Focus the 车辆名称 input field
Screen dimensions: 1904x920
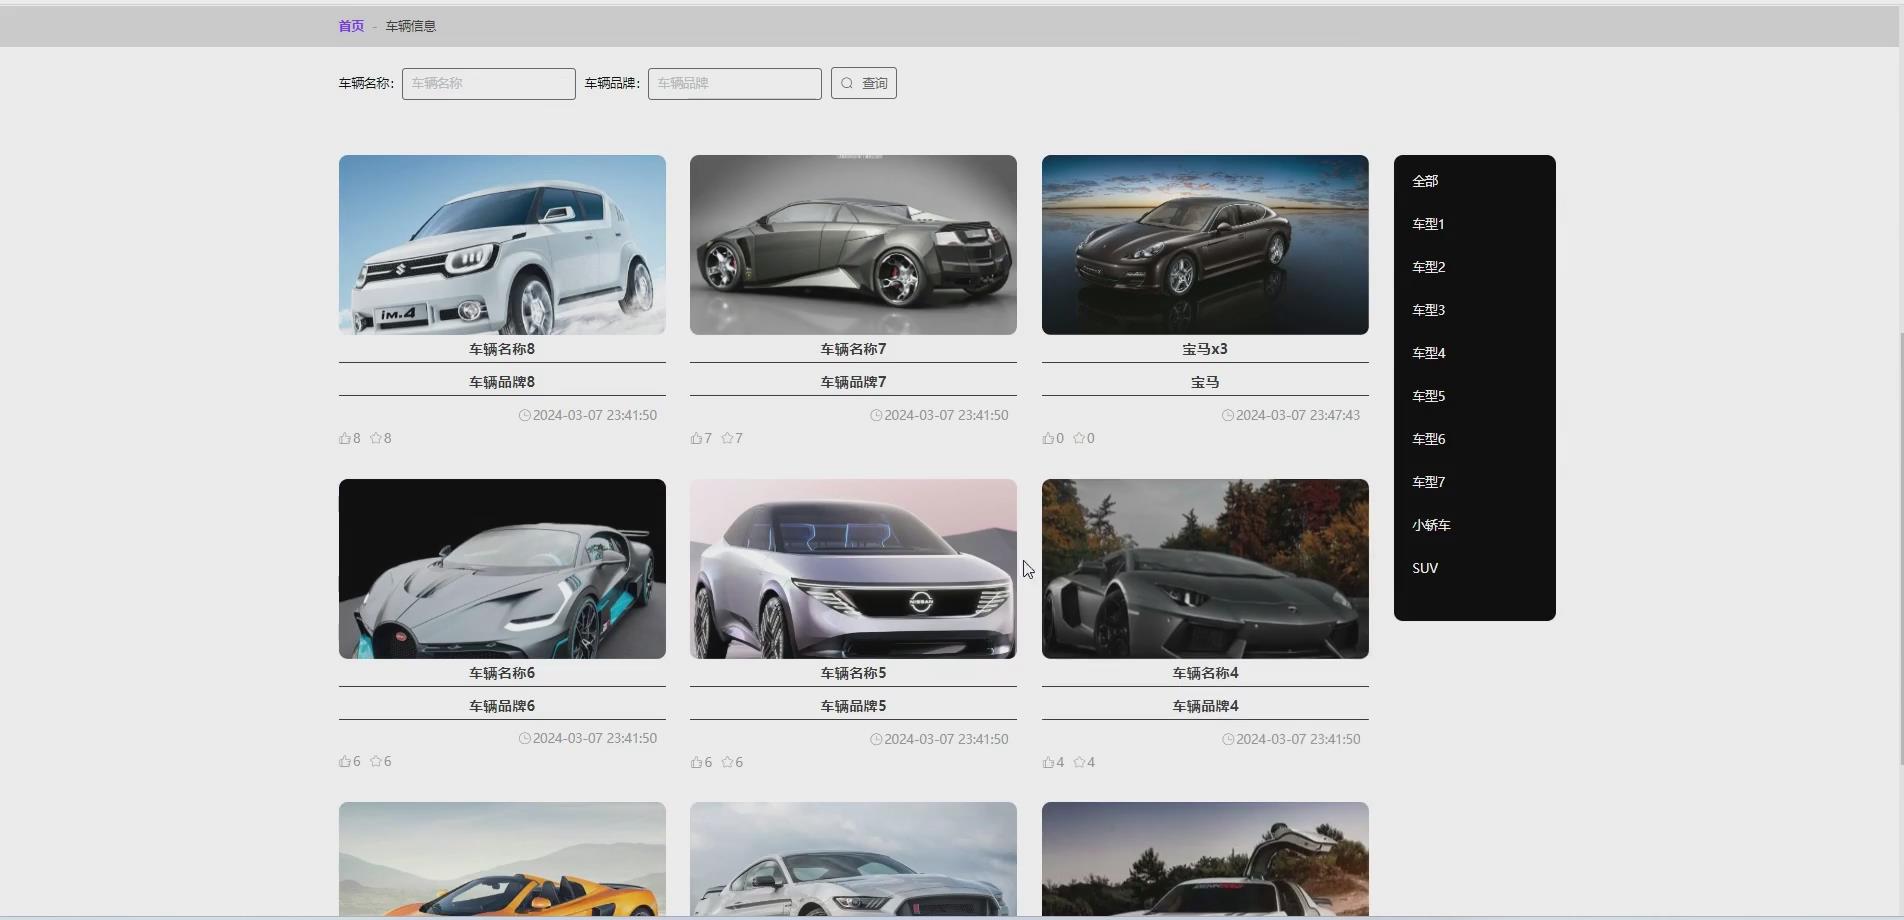click(489, 84)
